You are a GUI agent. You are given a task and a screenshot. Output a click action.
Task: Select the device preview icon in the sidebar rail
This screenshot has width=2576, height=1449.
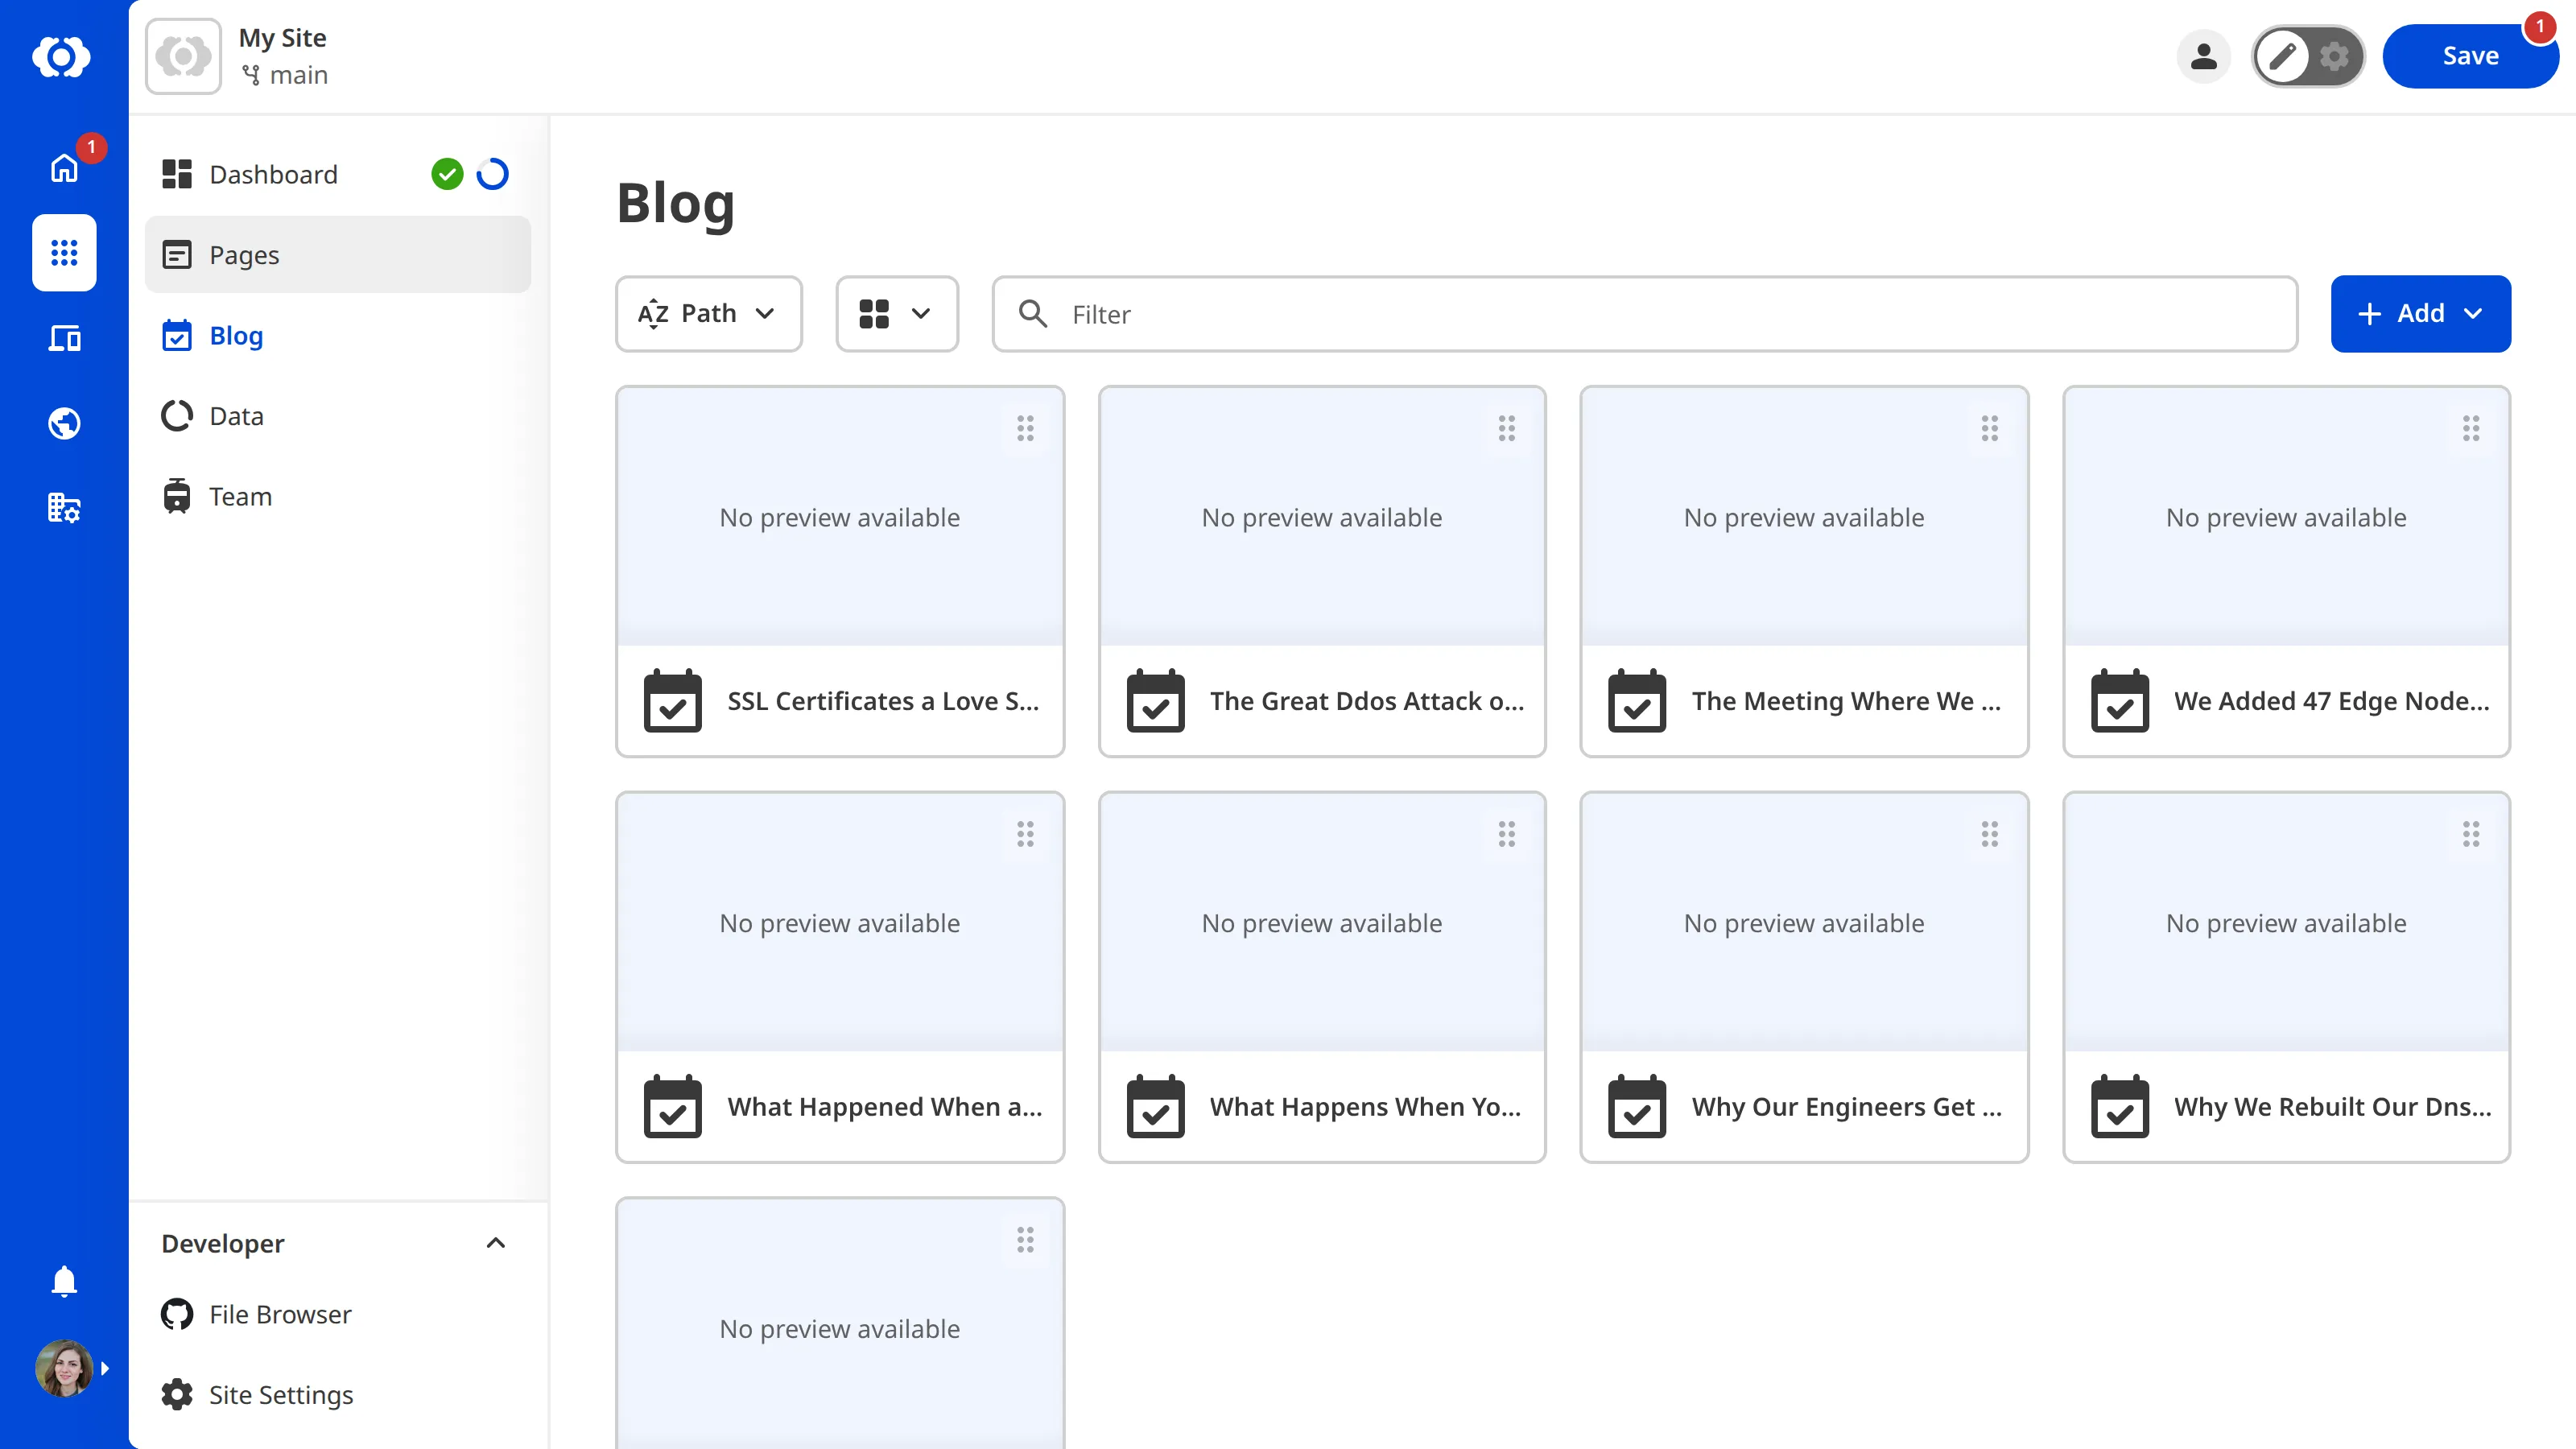[x=63, y=338]
